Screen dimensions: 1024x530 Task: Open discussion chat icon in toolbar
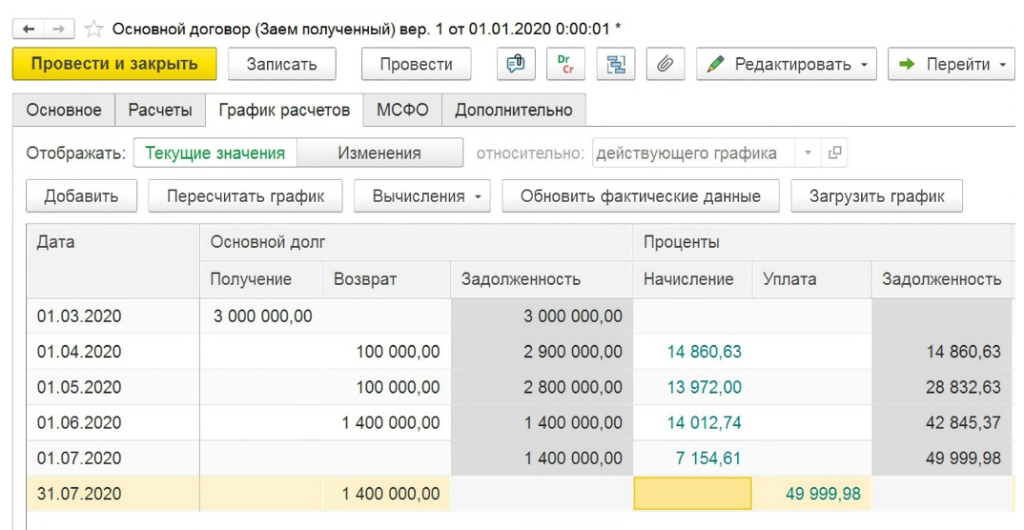click(516, 64)
